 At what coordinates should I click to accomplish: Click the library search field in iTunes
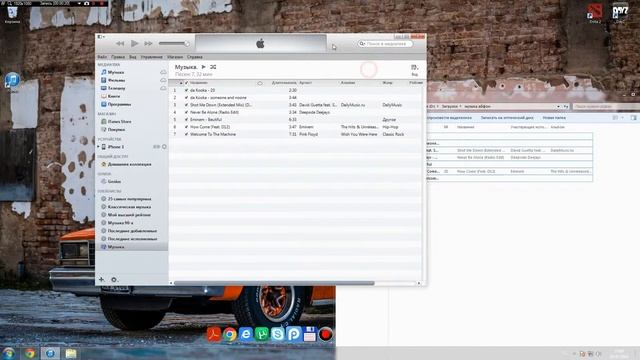385,43
